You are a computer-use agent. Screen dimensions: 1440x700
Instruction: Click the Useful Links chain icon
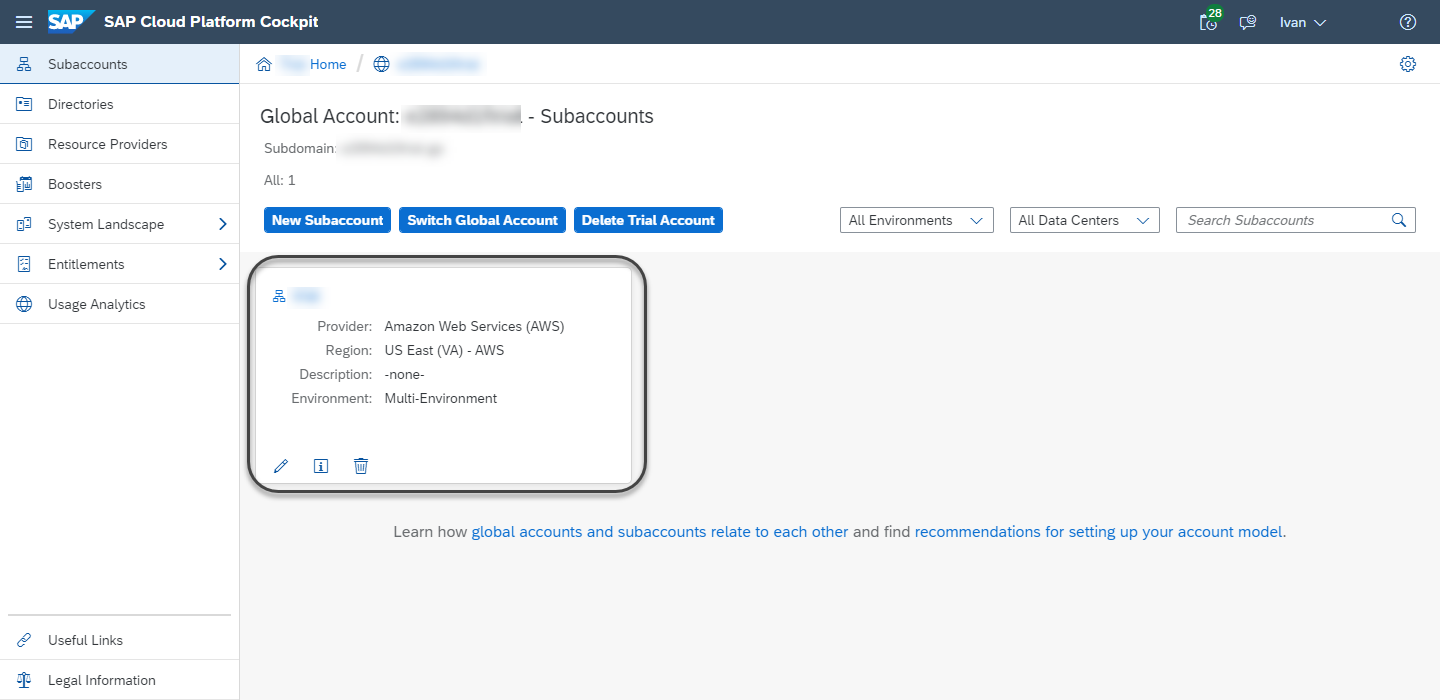pos(25,640)
